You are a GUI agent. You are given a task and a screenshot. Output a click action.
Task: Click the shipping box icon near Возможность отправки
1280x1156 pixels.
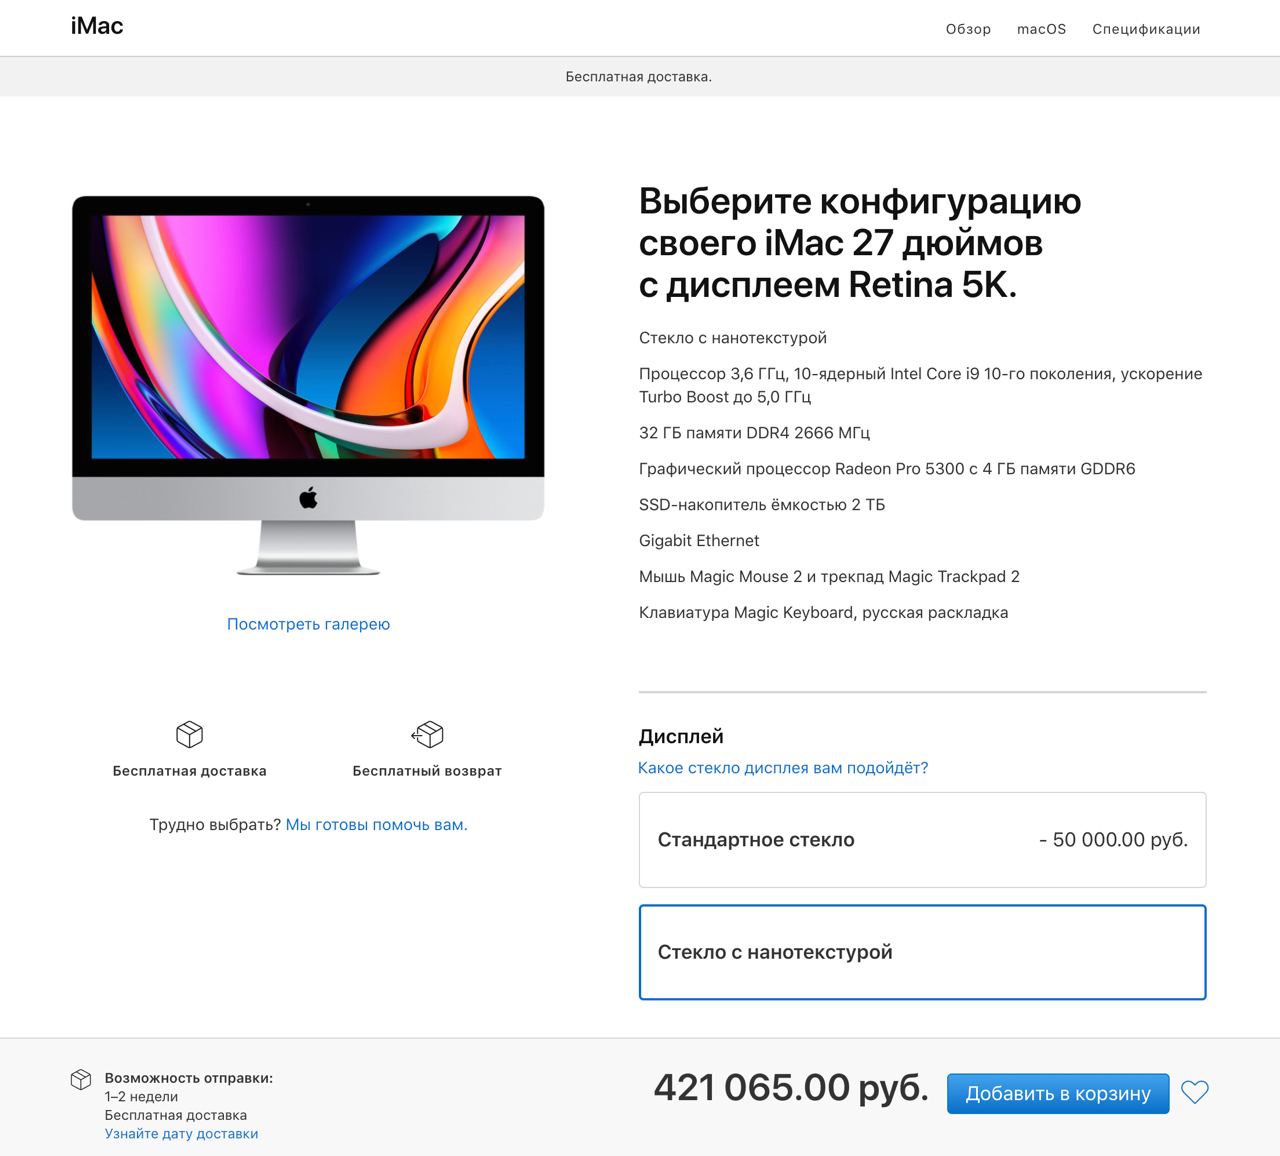pos(81,1080)
